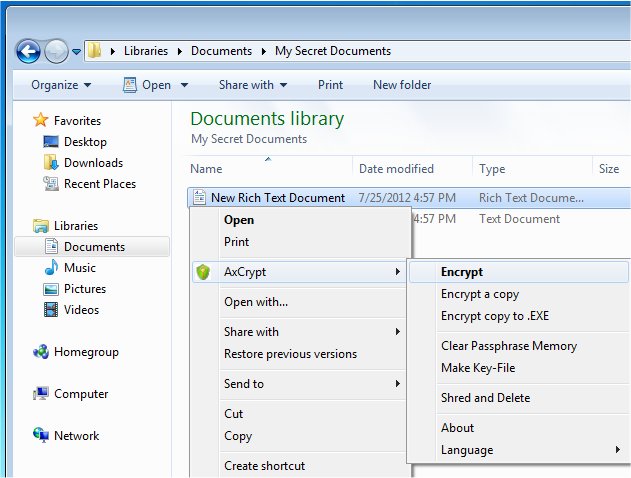Select Encrypt from AxCrypt submenu

click(462, 272)
